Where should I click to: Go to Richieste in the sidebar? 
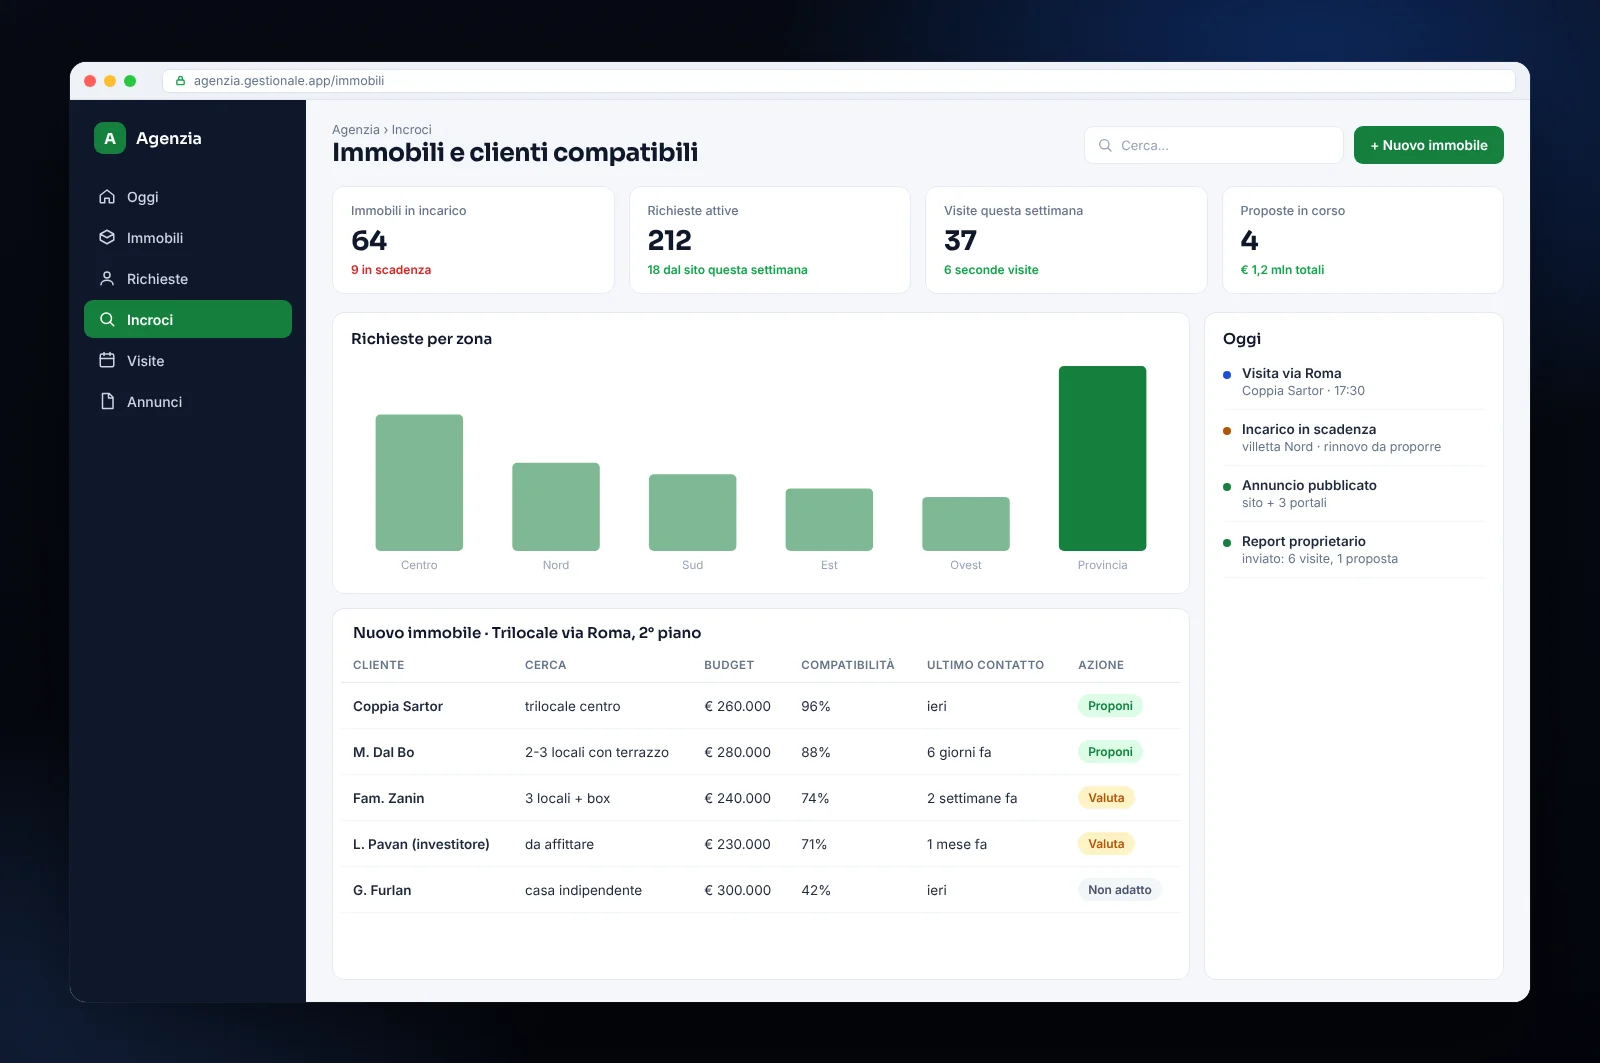(188, 279)
